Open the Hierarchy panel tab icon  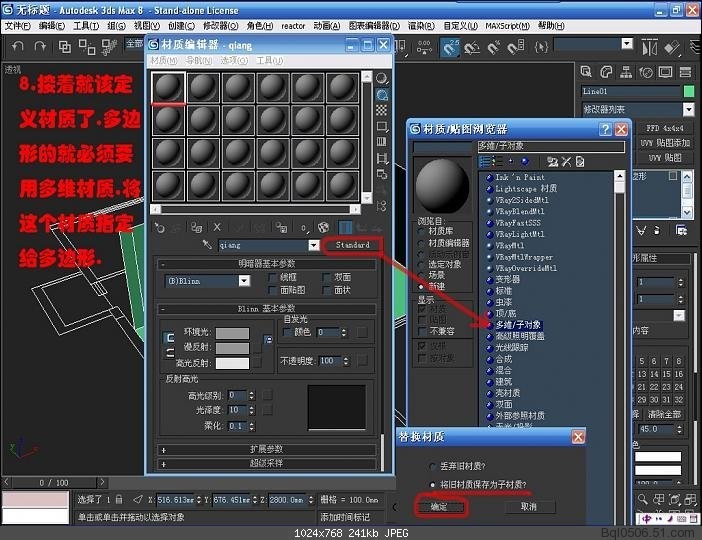tap(626, 72)
